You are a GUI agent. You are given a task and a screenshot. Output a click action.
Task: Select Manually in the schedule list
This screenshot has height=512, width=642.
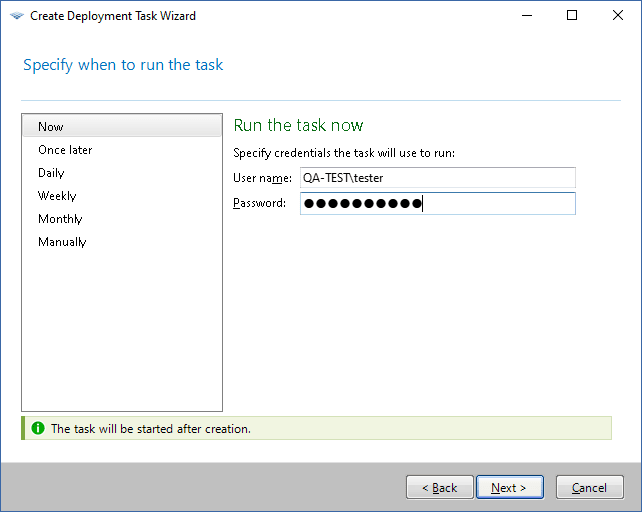[62, 242]
